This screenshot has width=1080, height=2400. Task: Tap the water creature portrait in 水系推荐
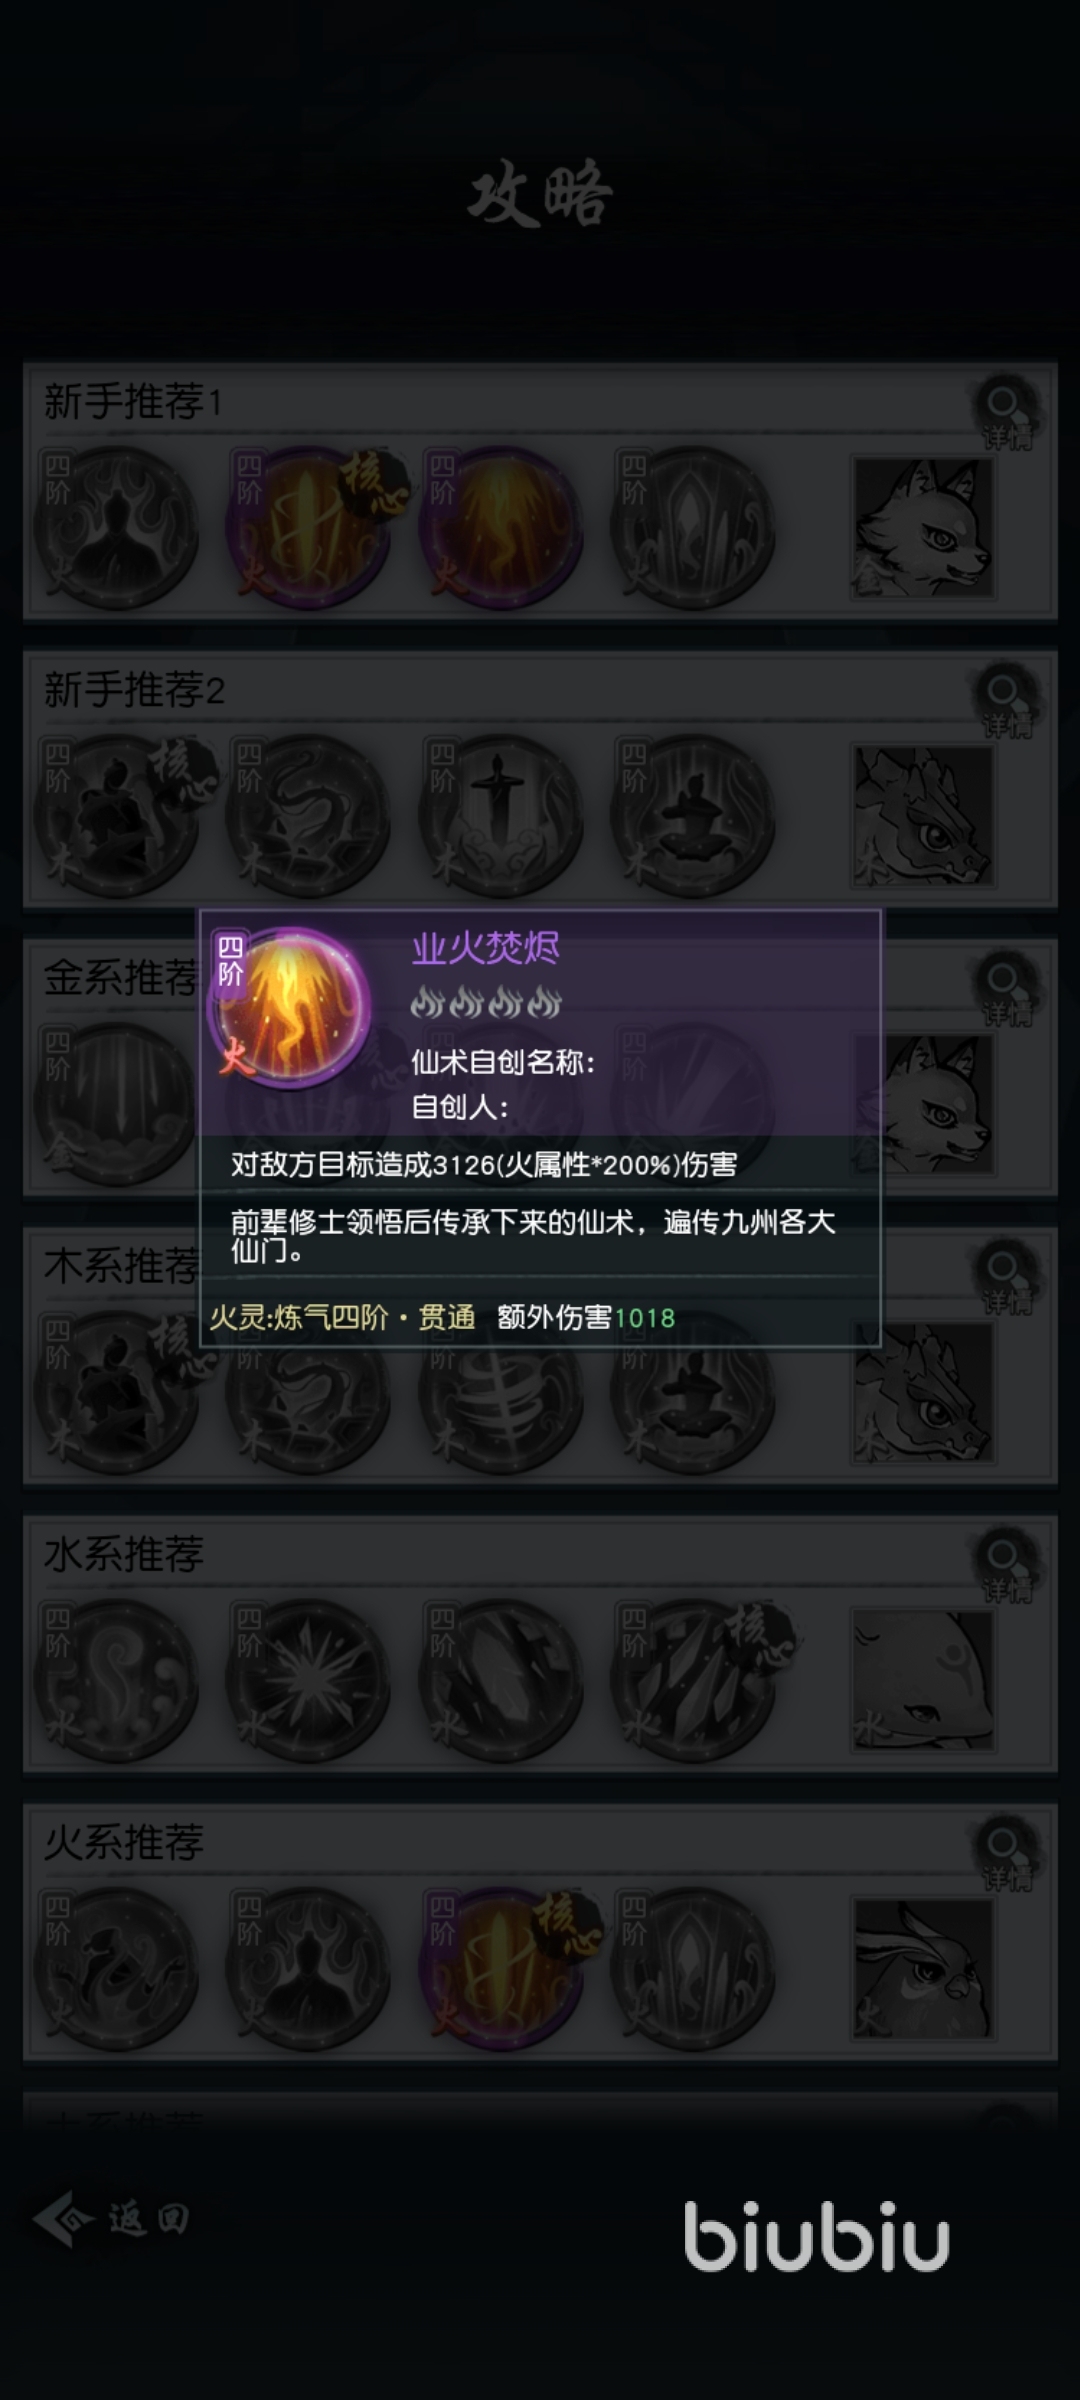pyautogui.click(x=922, y=1680)
